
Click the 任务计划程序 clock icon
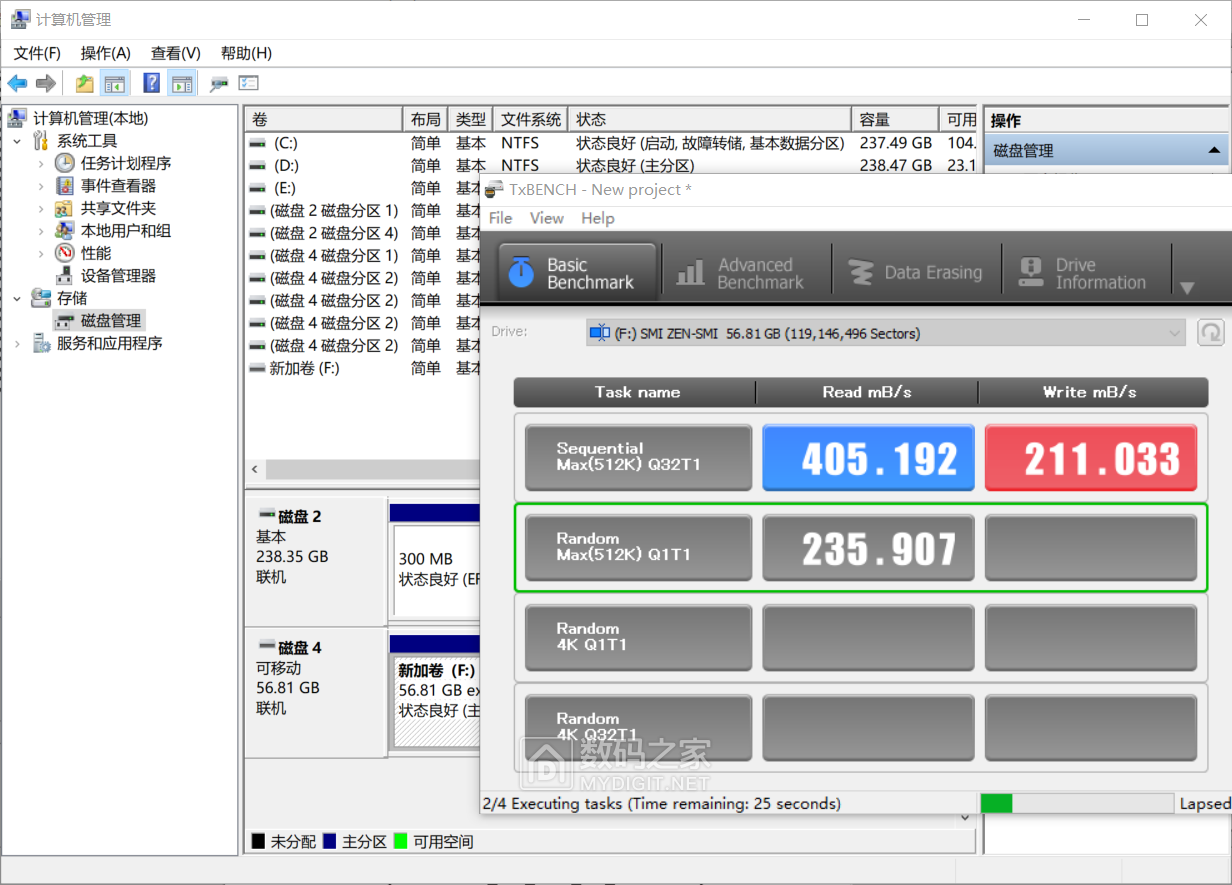pyautogui.click(x=65, y=163)
